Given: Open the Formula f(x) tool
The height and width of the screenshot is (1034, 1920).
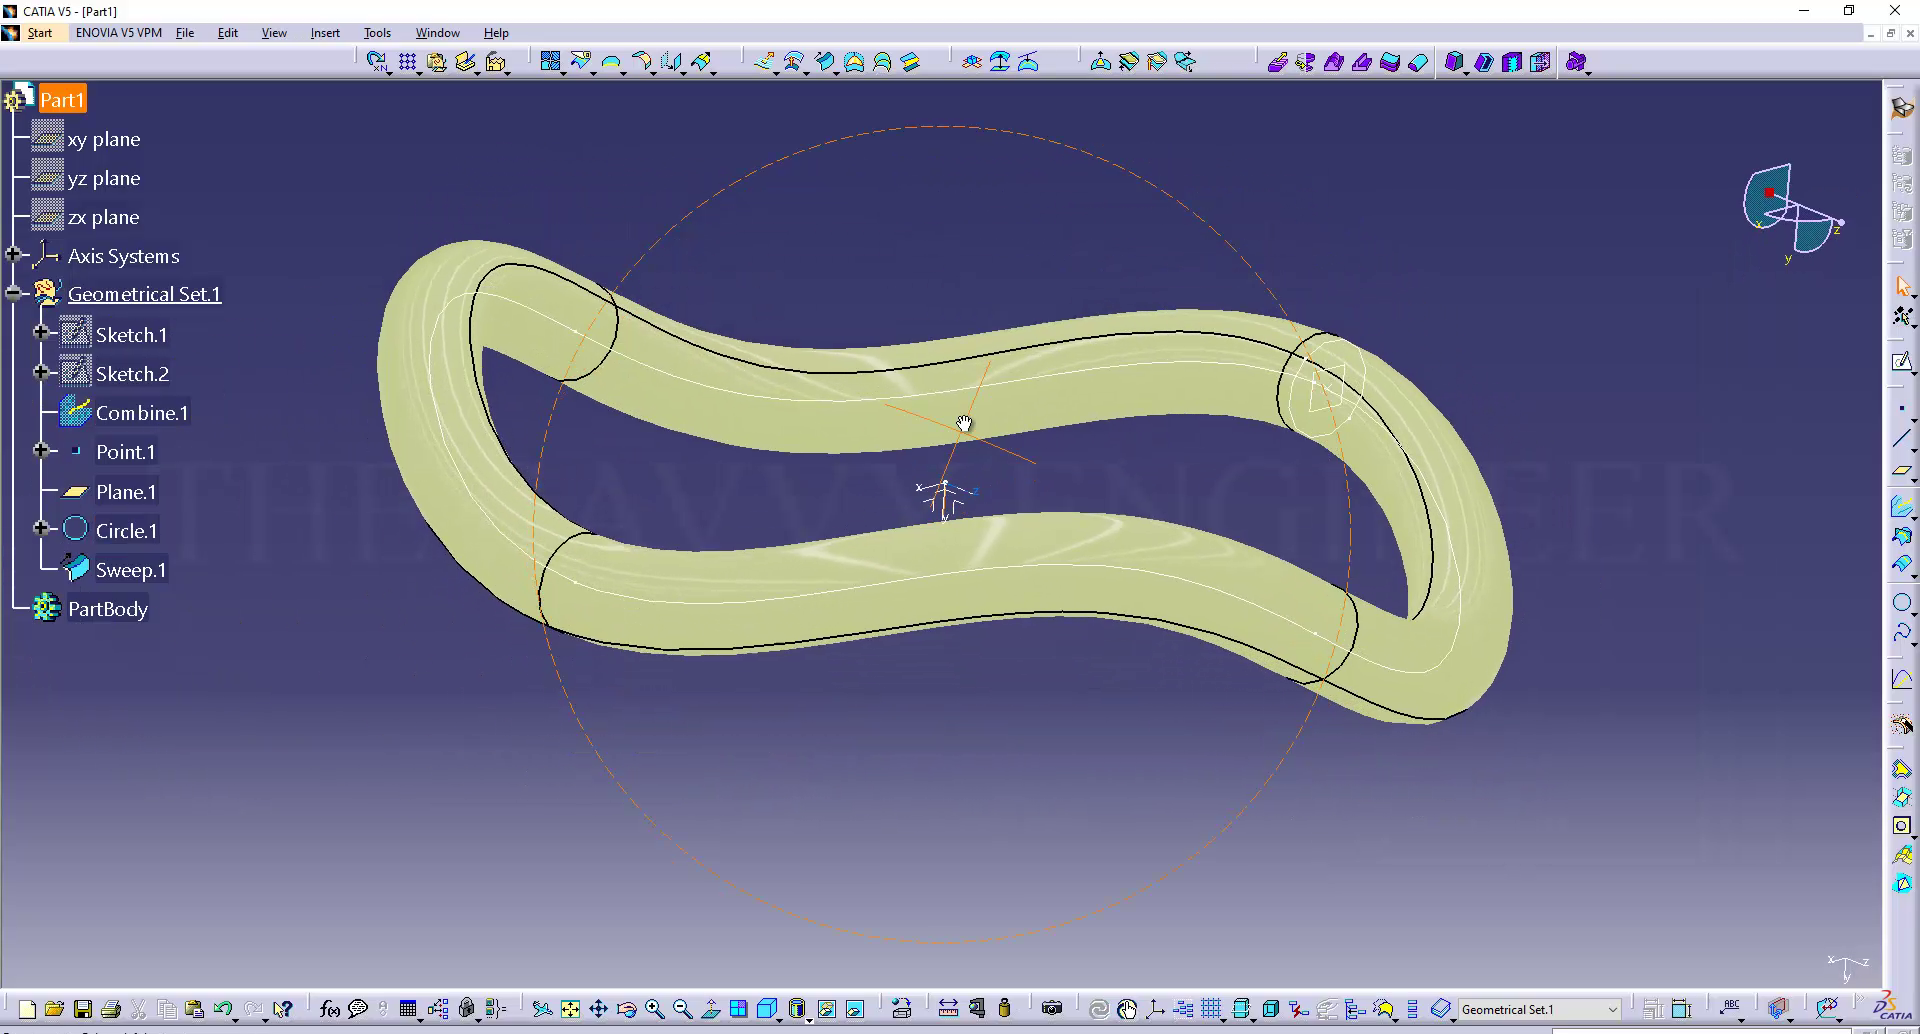Looking at the screenshot, I should (x=329, y=1009).
